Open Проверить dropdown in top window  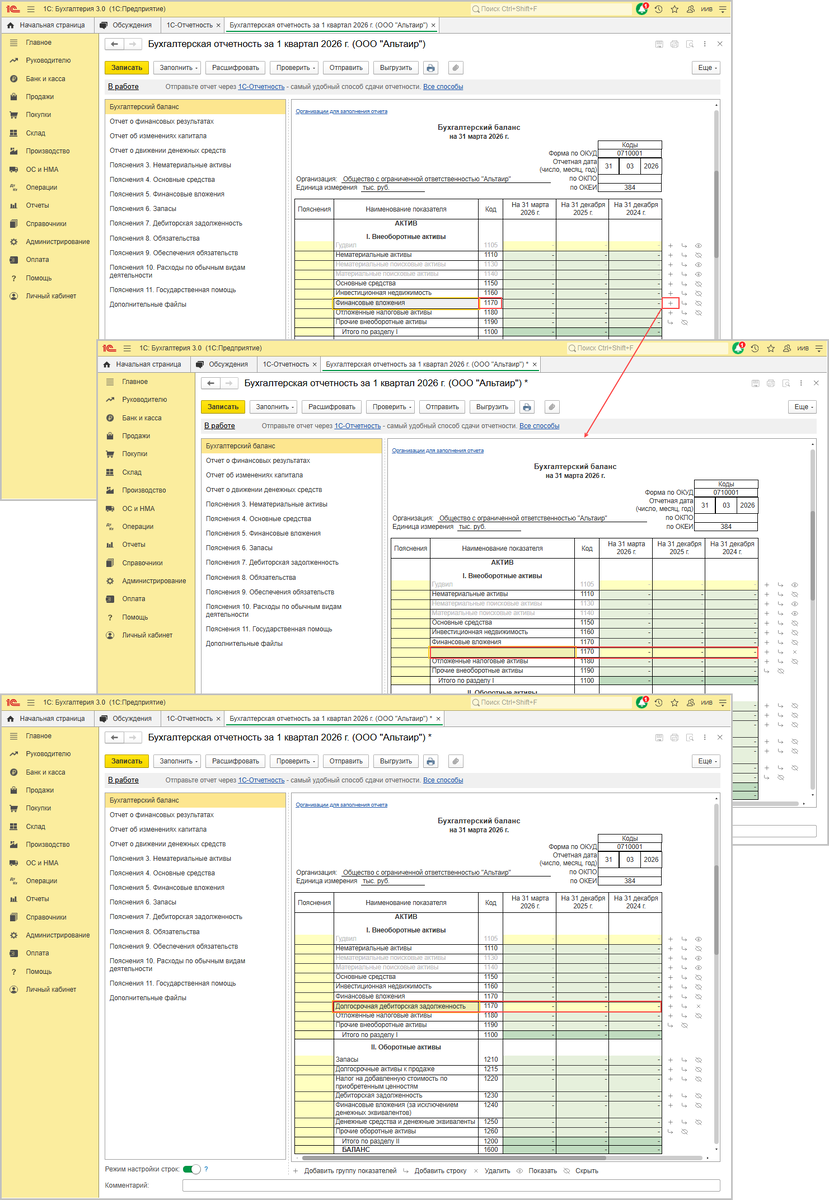[x=296, y=68]
